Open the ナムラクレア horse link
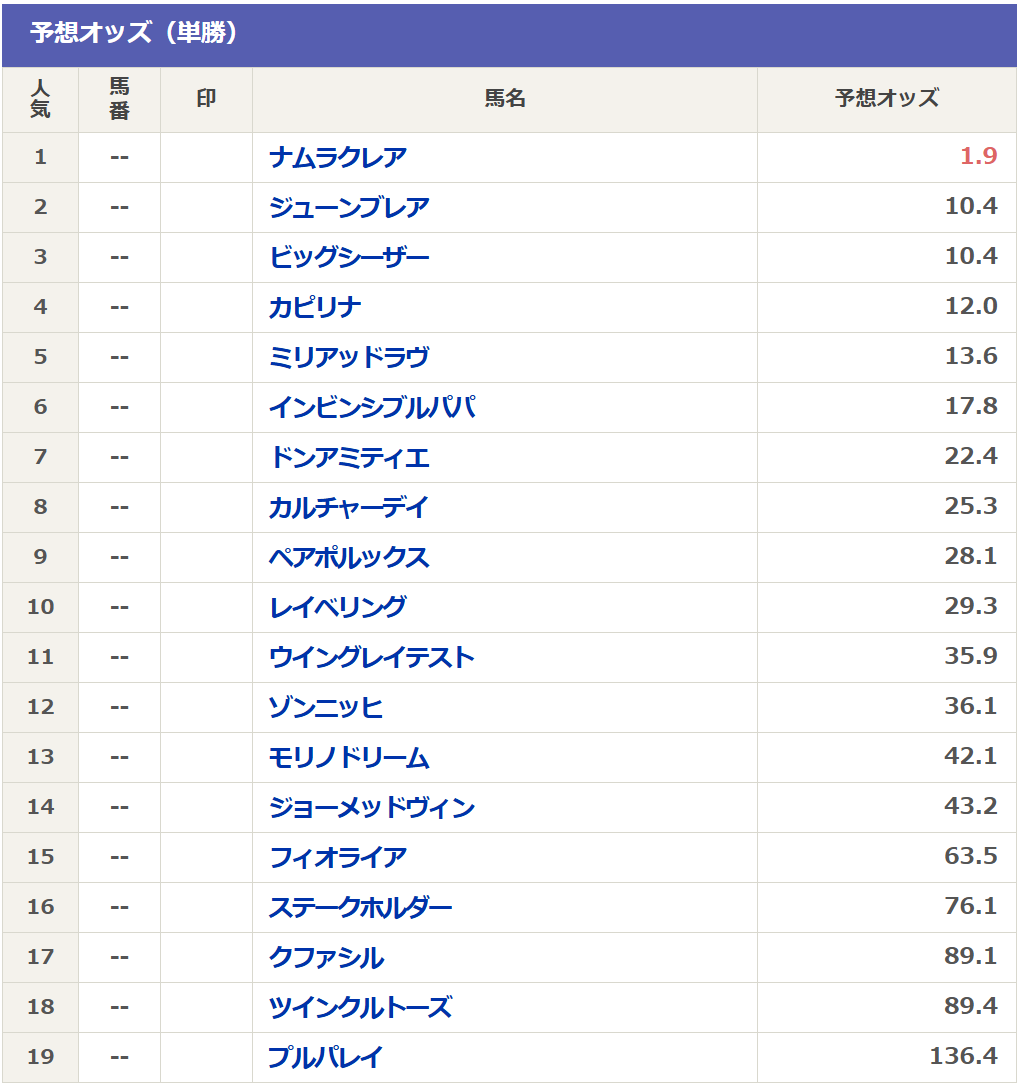1023x1089 pixels. pyautogui.click(x=338, y=158)
